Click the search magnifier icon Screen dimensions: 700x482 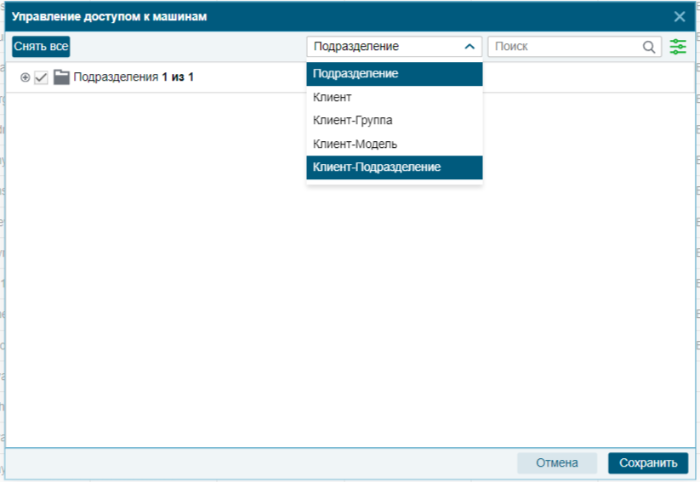pyautogui.click(x=649, y=47)
